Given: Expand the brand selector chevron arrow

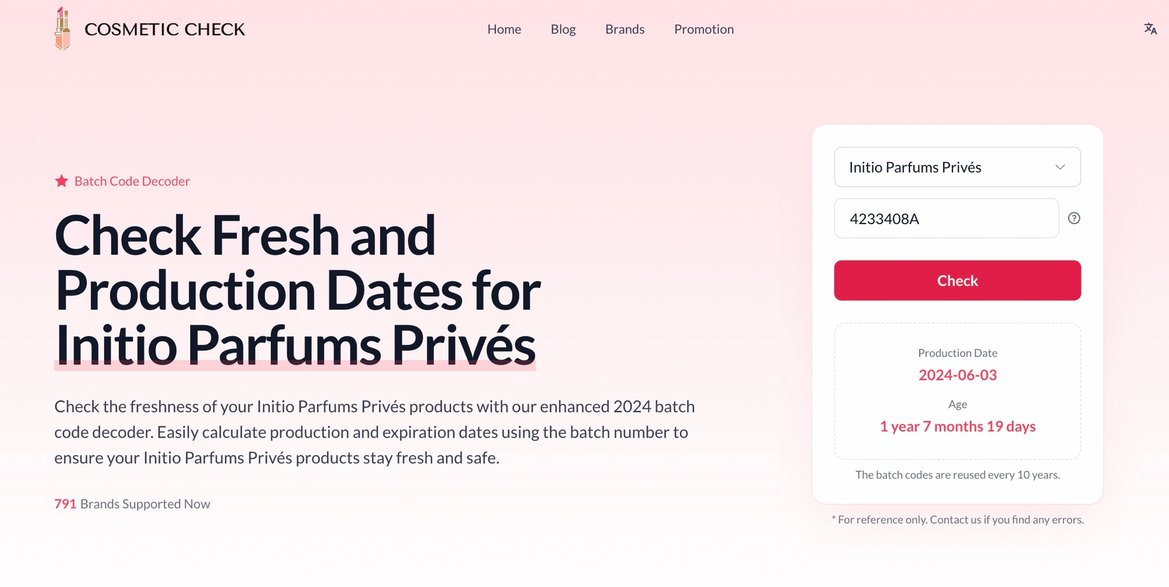Looking at the screenshot, I should (1060, 167).
